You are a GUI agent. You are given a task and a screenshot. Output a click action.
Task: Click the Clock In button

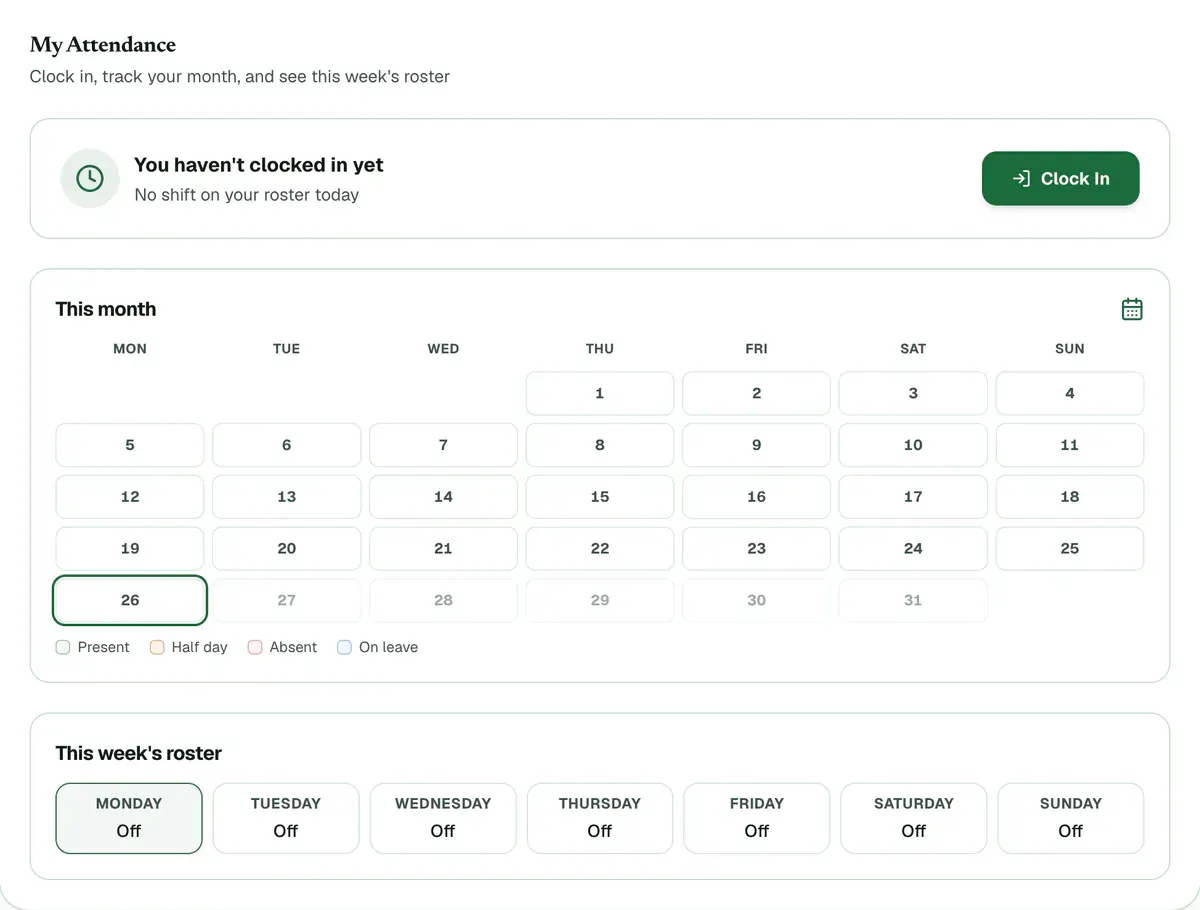1061,178
